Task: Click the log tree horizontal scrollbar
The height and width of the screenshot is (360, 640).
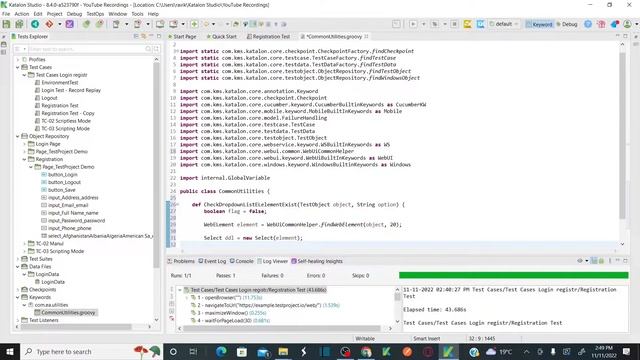Action: (282, 328)
